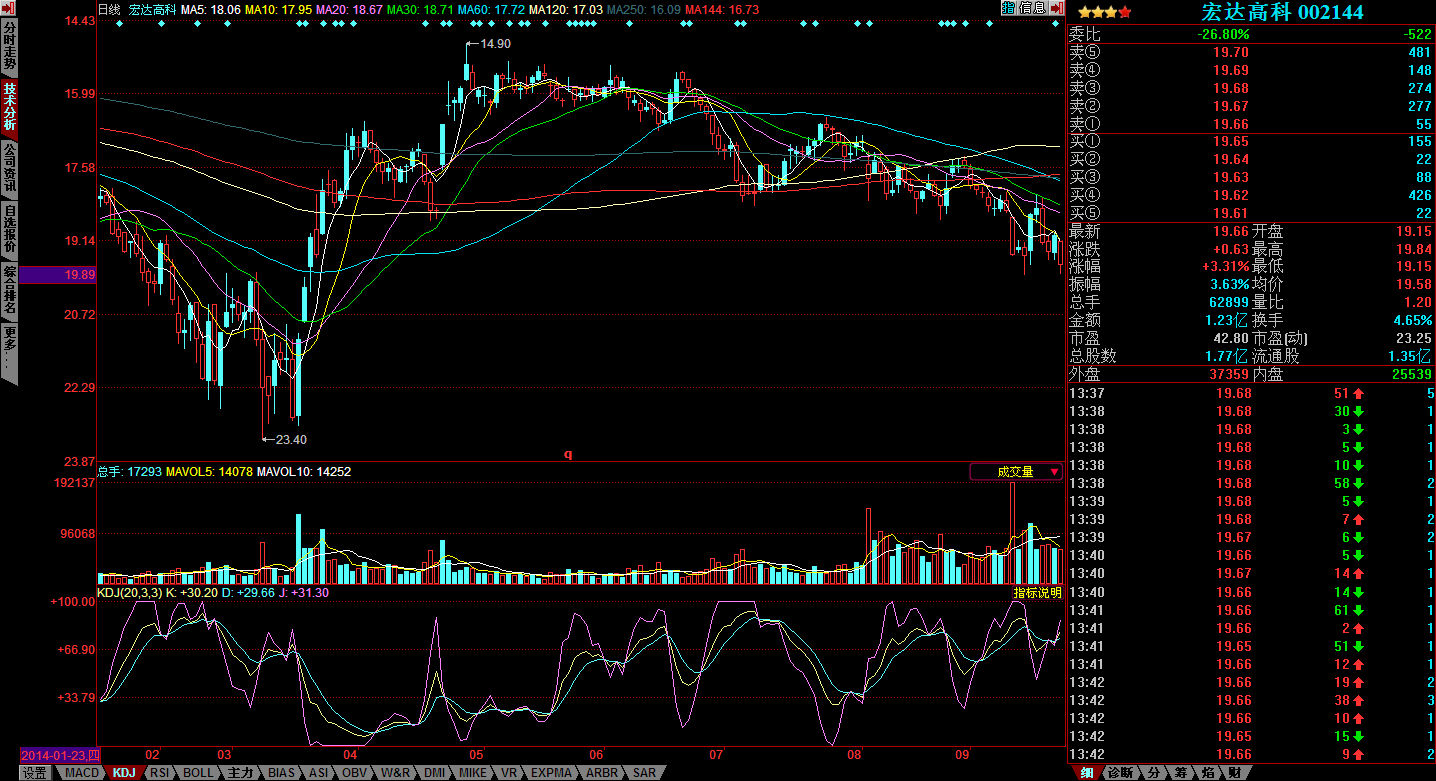Click the 设置 button at bottom-left
The width and height of the screenshot is (1436, 781).
(34, 773)
